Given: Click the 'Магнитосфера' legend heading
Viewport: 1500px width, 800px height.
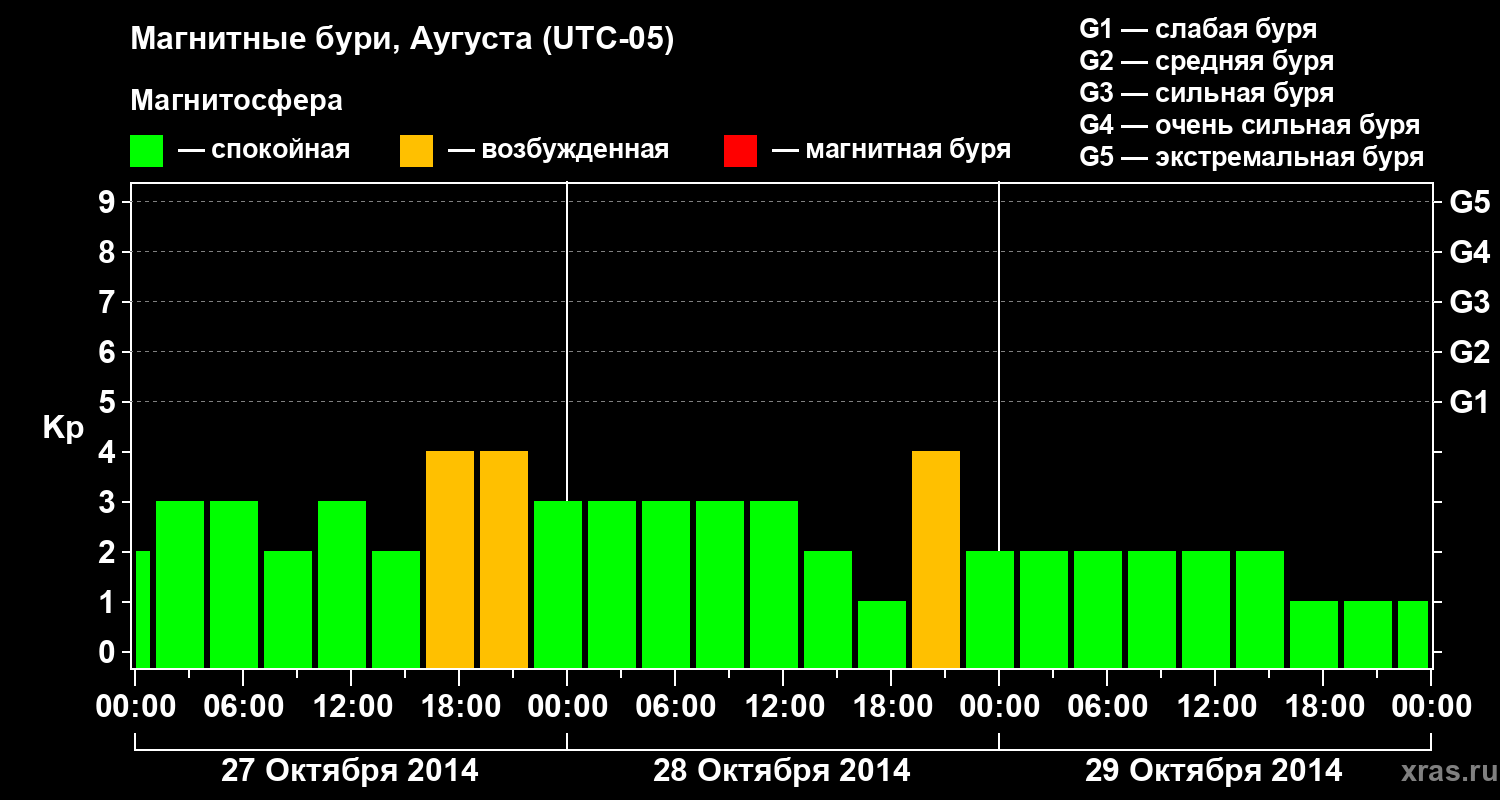Looking at the screenshot, I should [237, 101].
